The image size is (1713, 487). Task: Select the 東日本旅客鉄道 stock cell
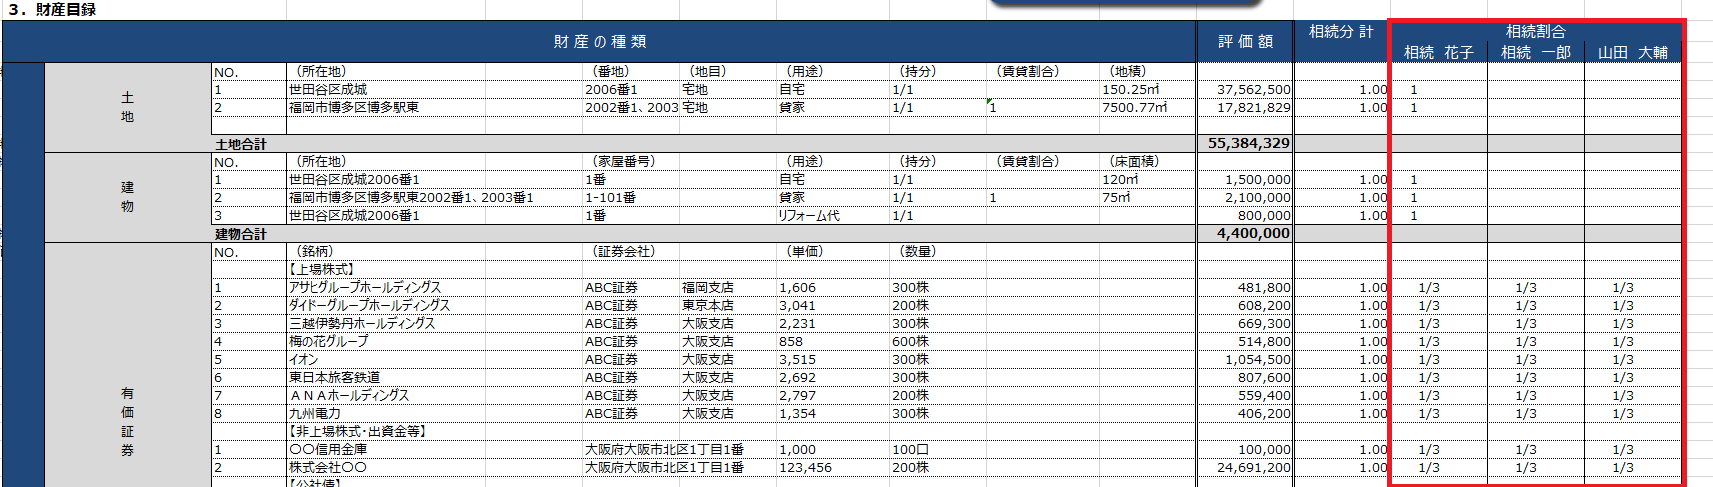(x=334, y=378)
